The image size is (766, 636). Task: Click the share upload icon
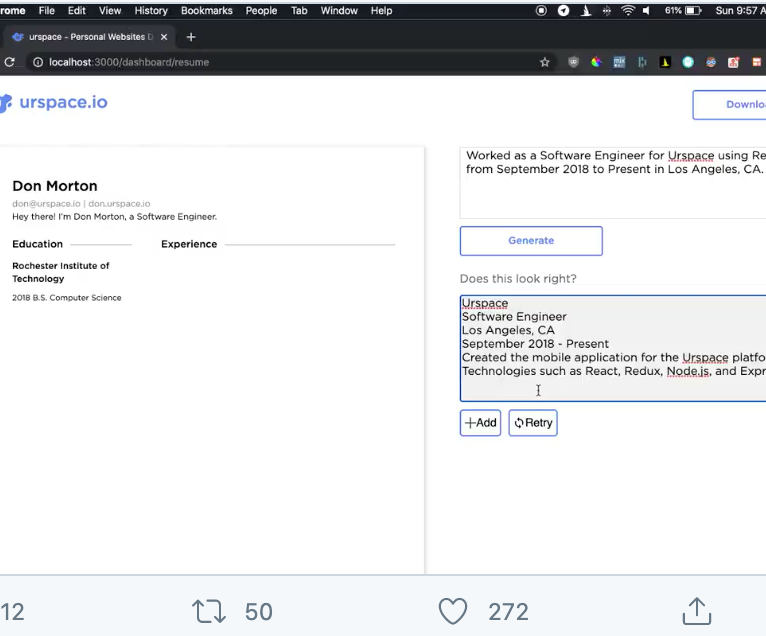point(696,611)
